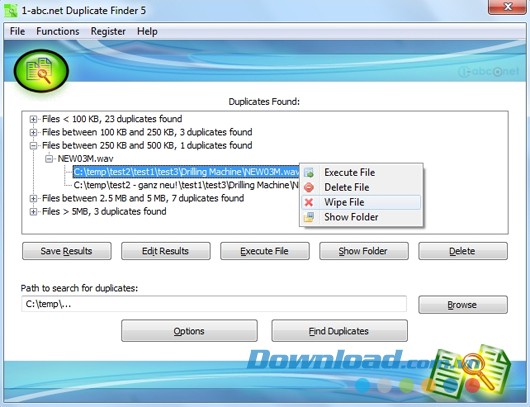Select 'Files > 5MB, 3 duplicates found' row
Viewport: 530px width, 407px height.
tap(104, 212)
